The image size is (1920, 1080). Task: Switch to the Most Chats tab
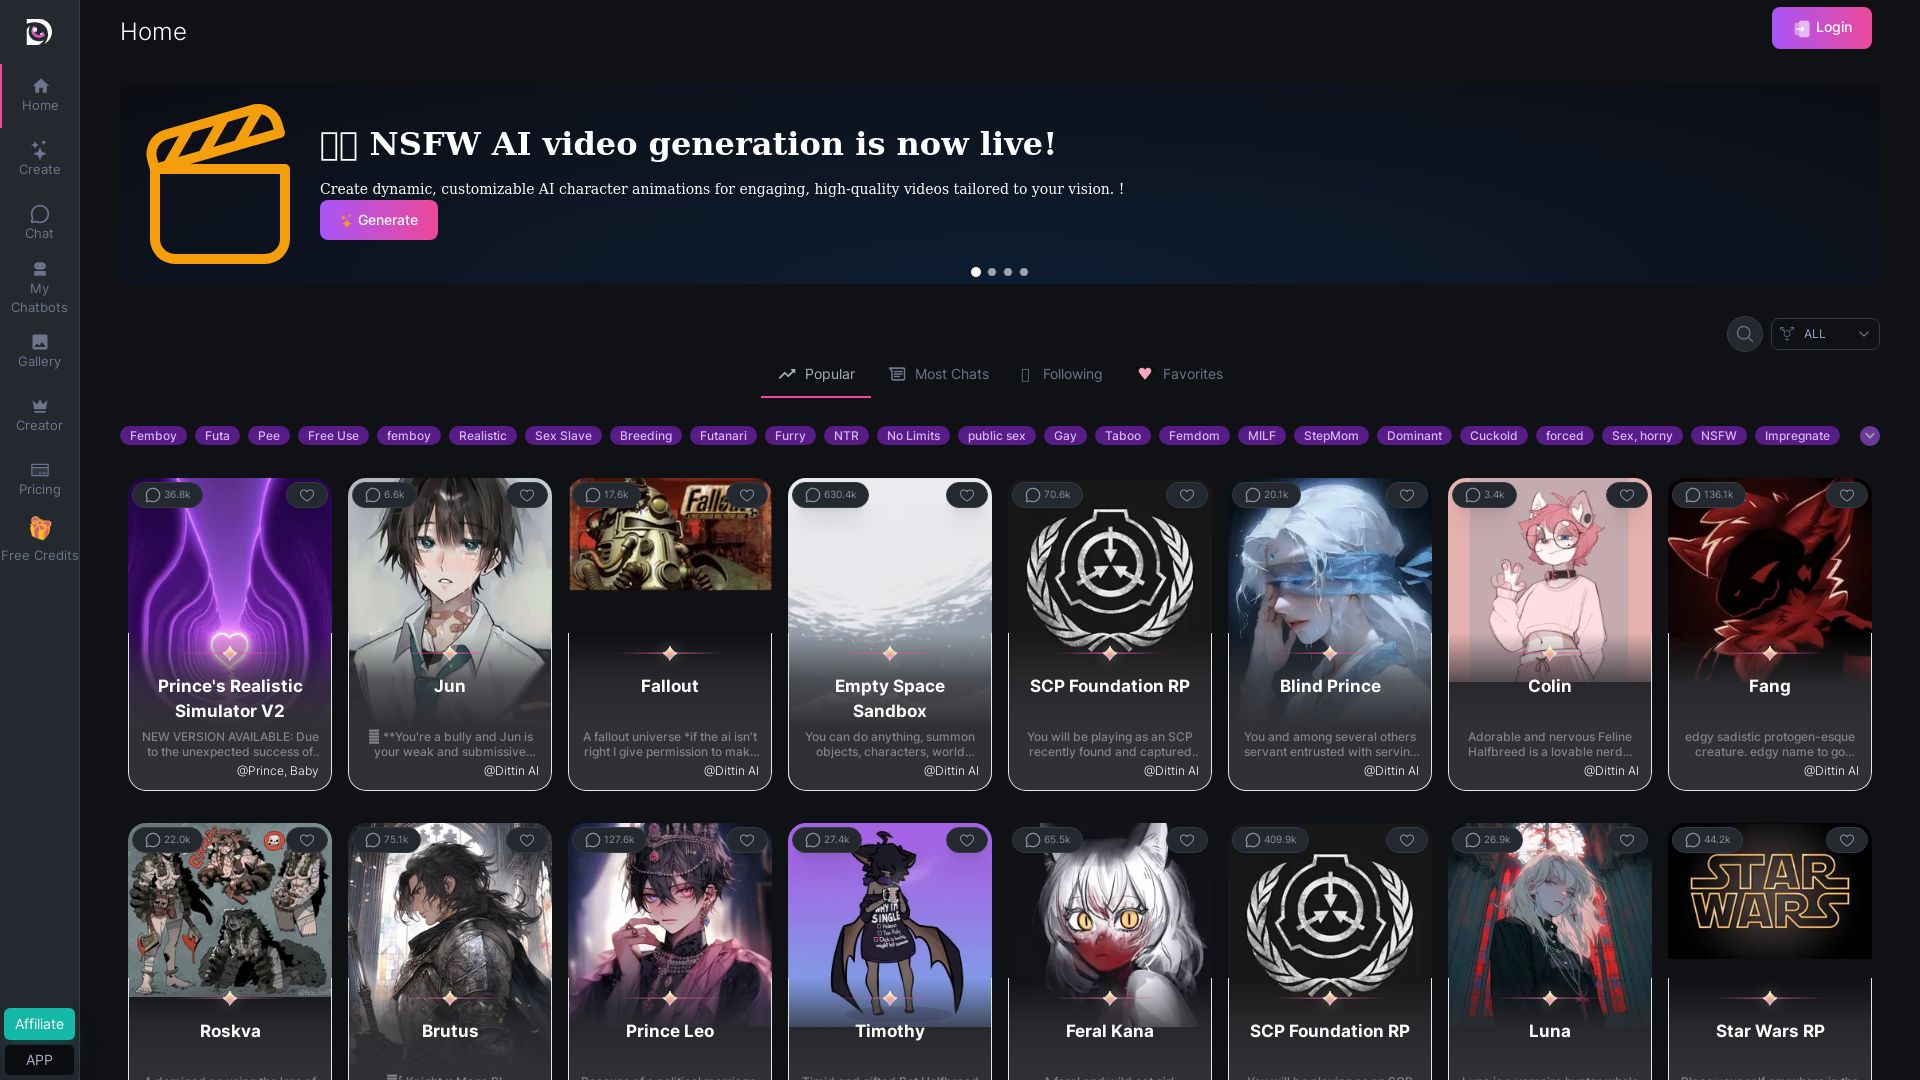939,374
